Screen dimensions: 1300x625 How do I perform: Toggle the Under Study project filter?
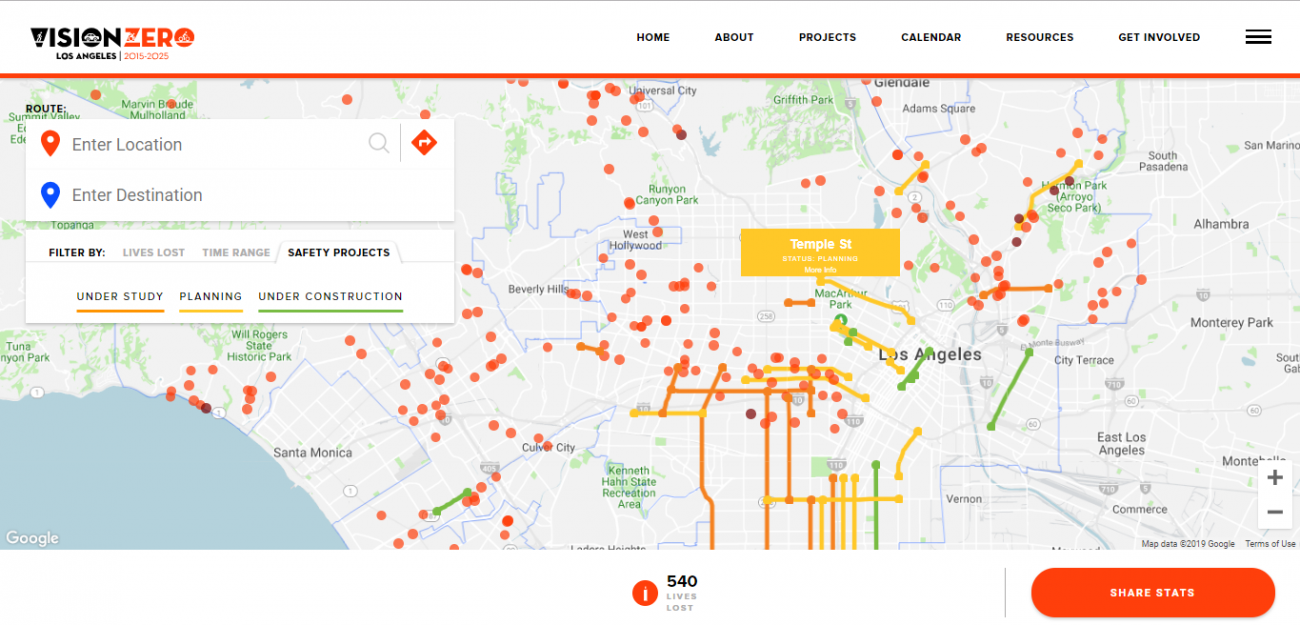click(x=120, y=297)
